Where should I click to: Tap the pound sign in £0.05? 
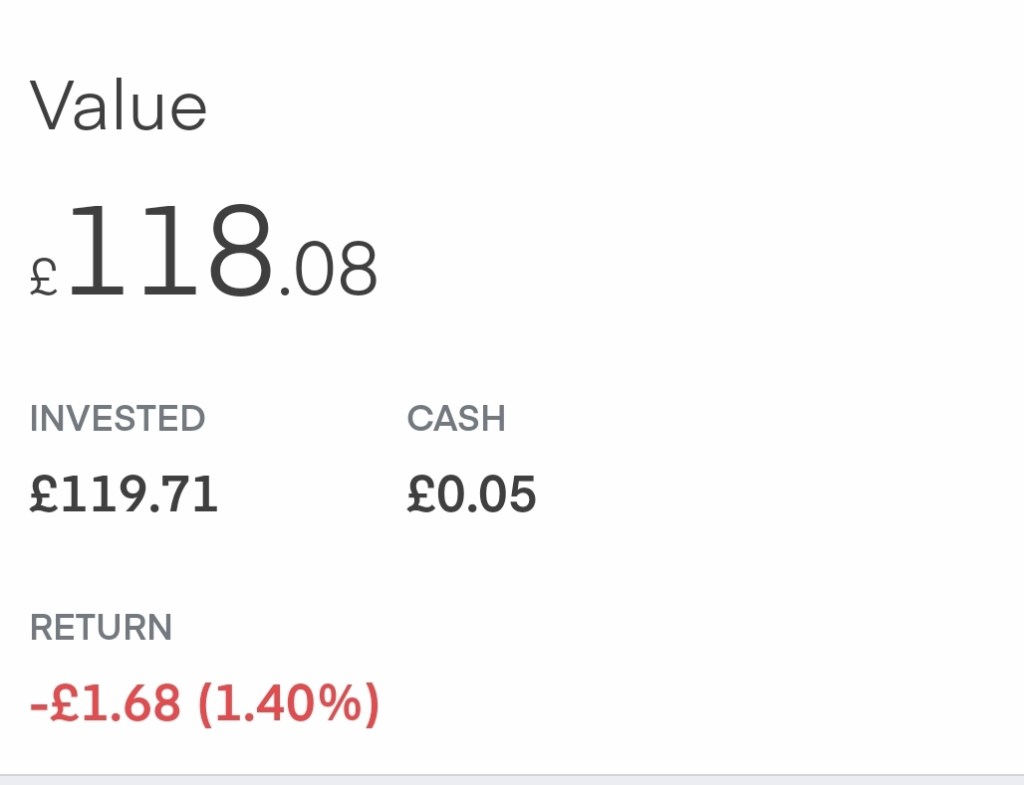click(420, 494)
